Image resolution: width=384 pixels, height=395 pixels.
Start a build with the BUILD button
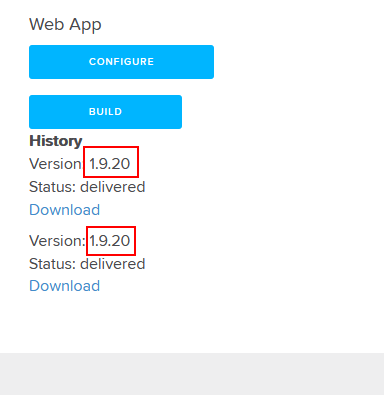105,112
